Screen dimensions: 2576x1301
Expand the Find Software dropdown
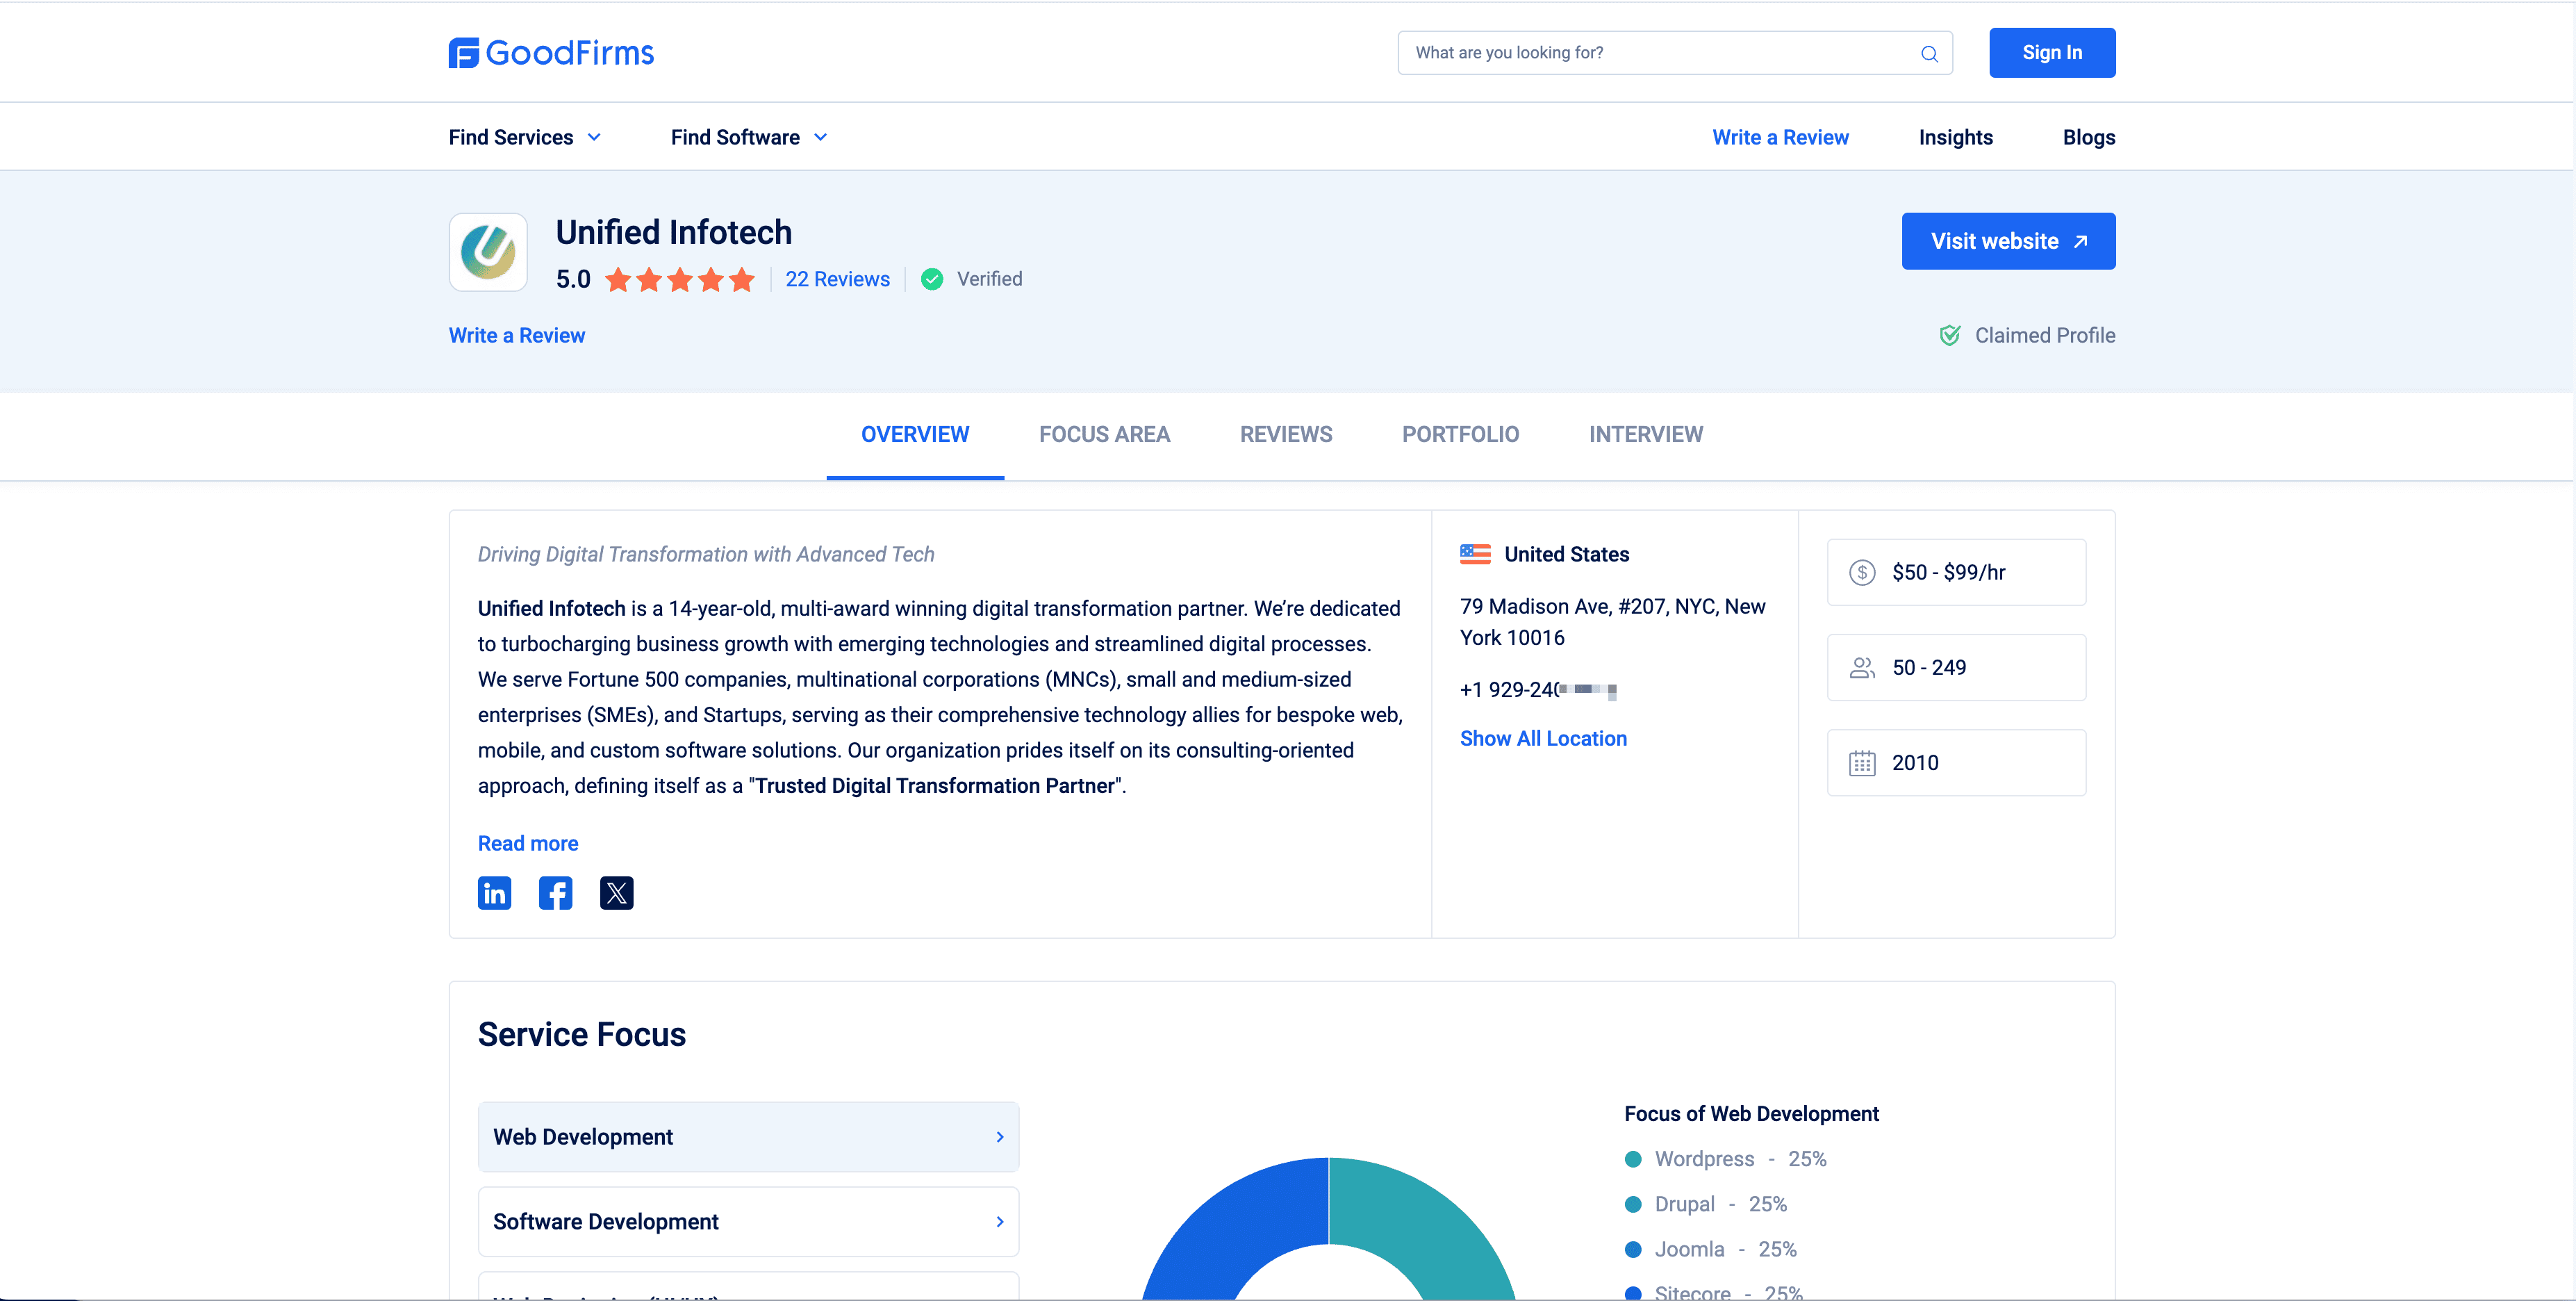[x=748, y=137]
